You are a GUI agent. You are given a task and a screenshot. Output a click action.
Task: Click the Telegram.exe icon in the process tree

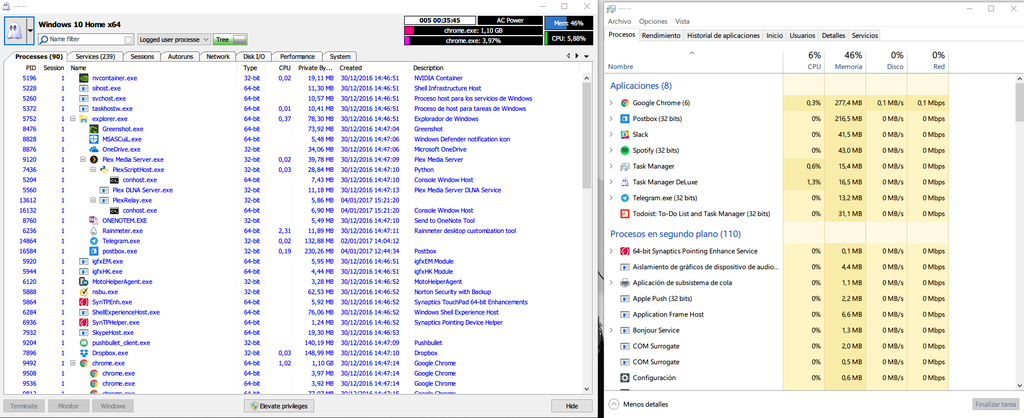[x=94, y=241]
